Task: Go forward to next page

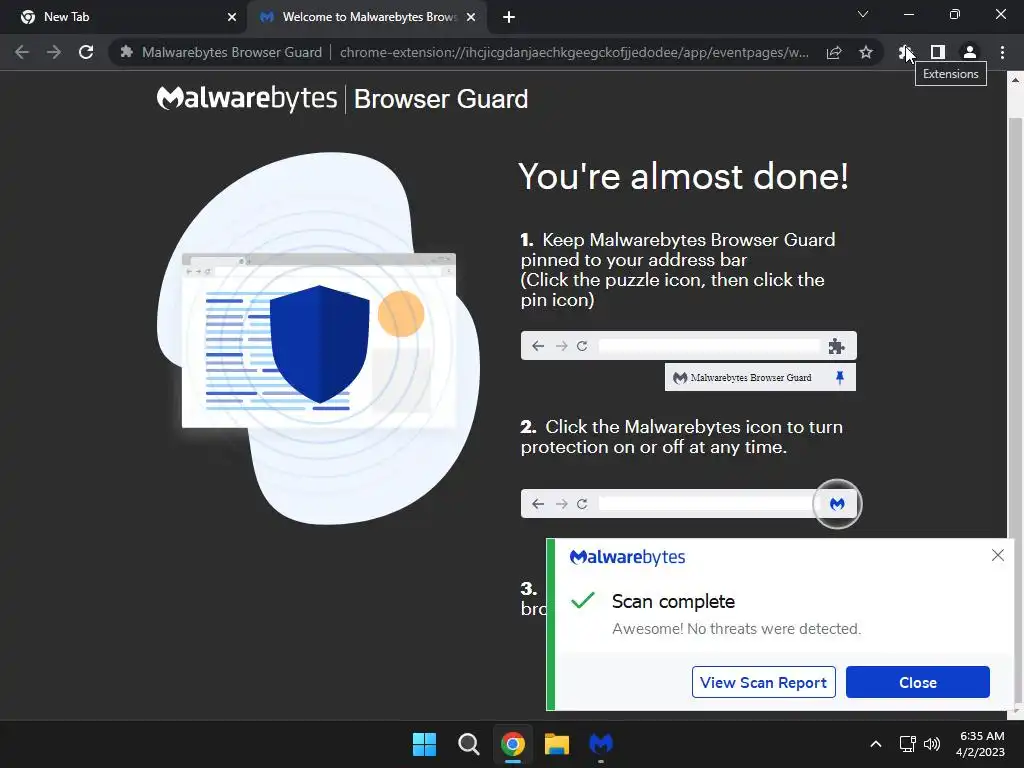Action: (54, 52)
